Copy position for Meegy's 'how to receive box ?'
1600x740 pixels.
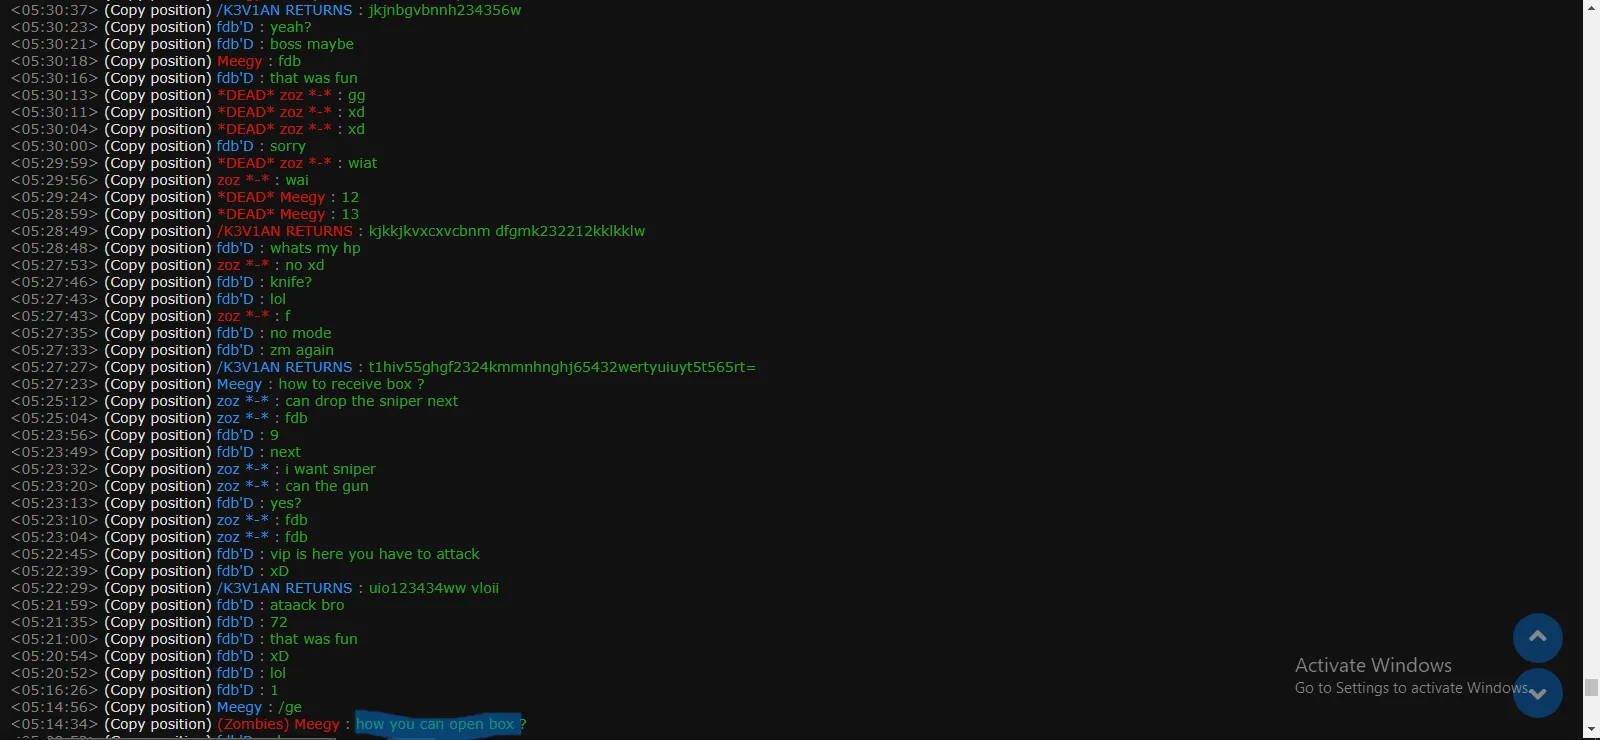(158, 384)
